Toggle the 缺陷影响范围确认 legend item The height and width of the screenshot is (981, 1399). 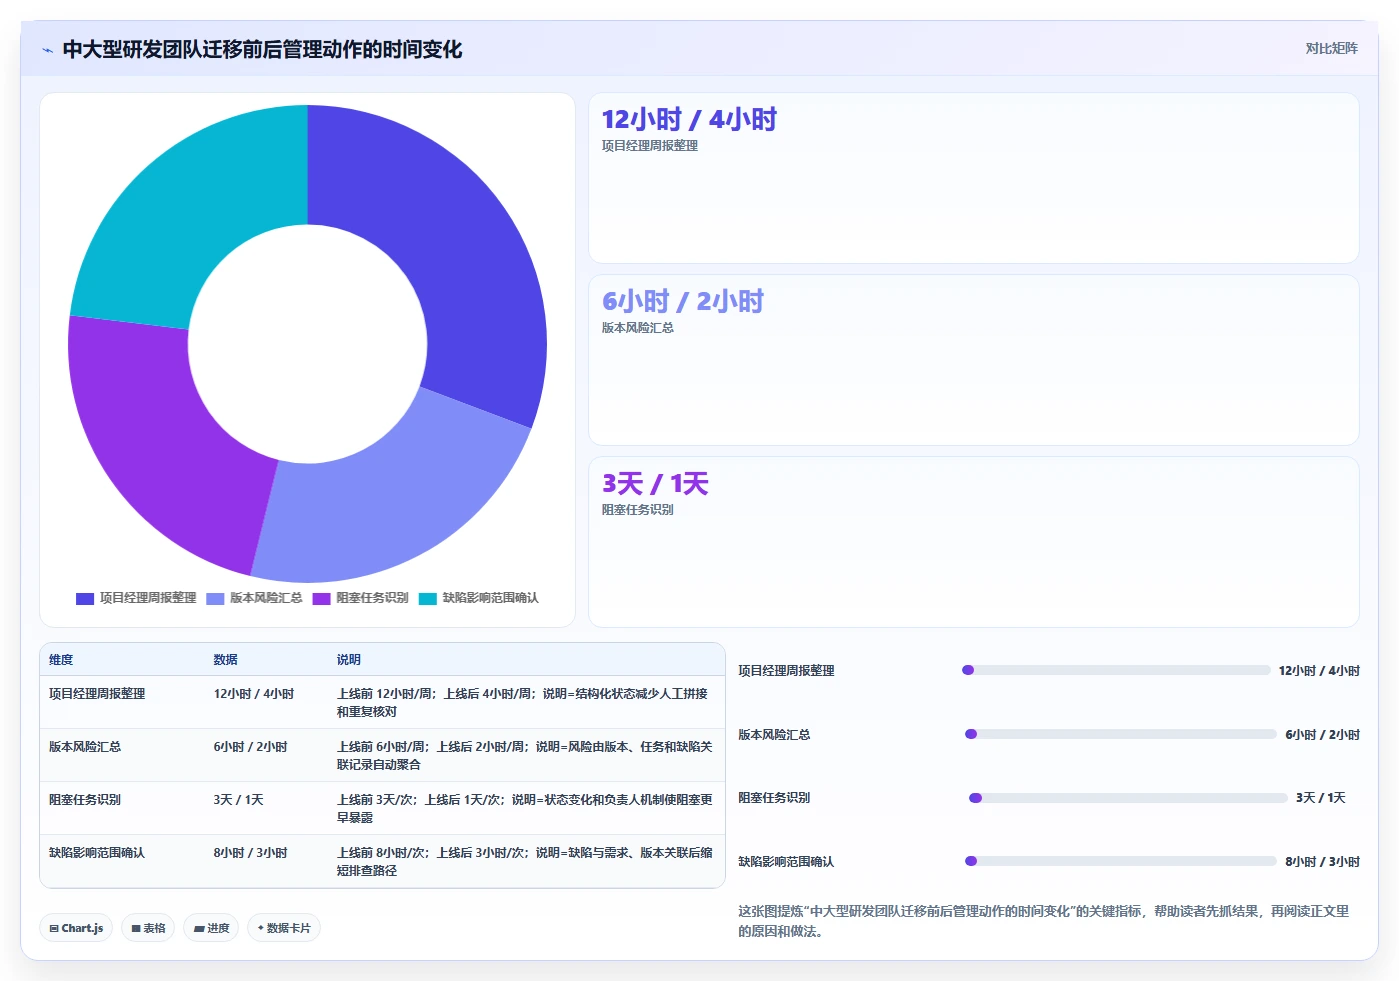point(478,598)
